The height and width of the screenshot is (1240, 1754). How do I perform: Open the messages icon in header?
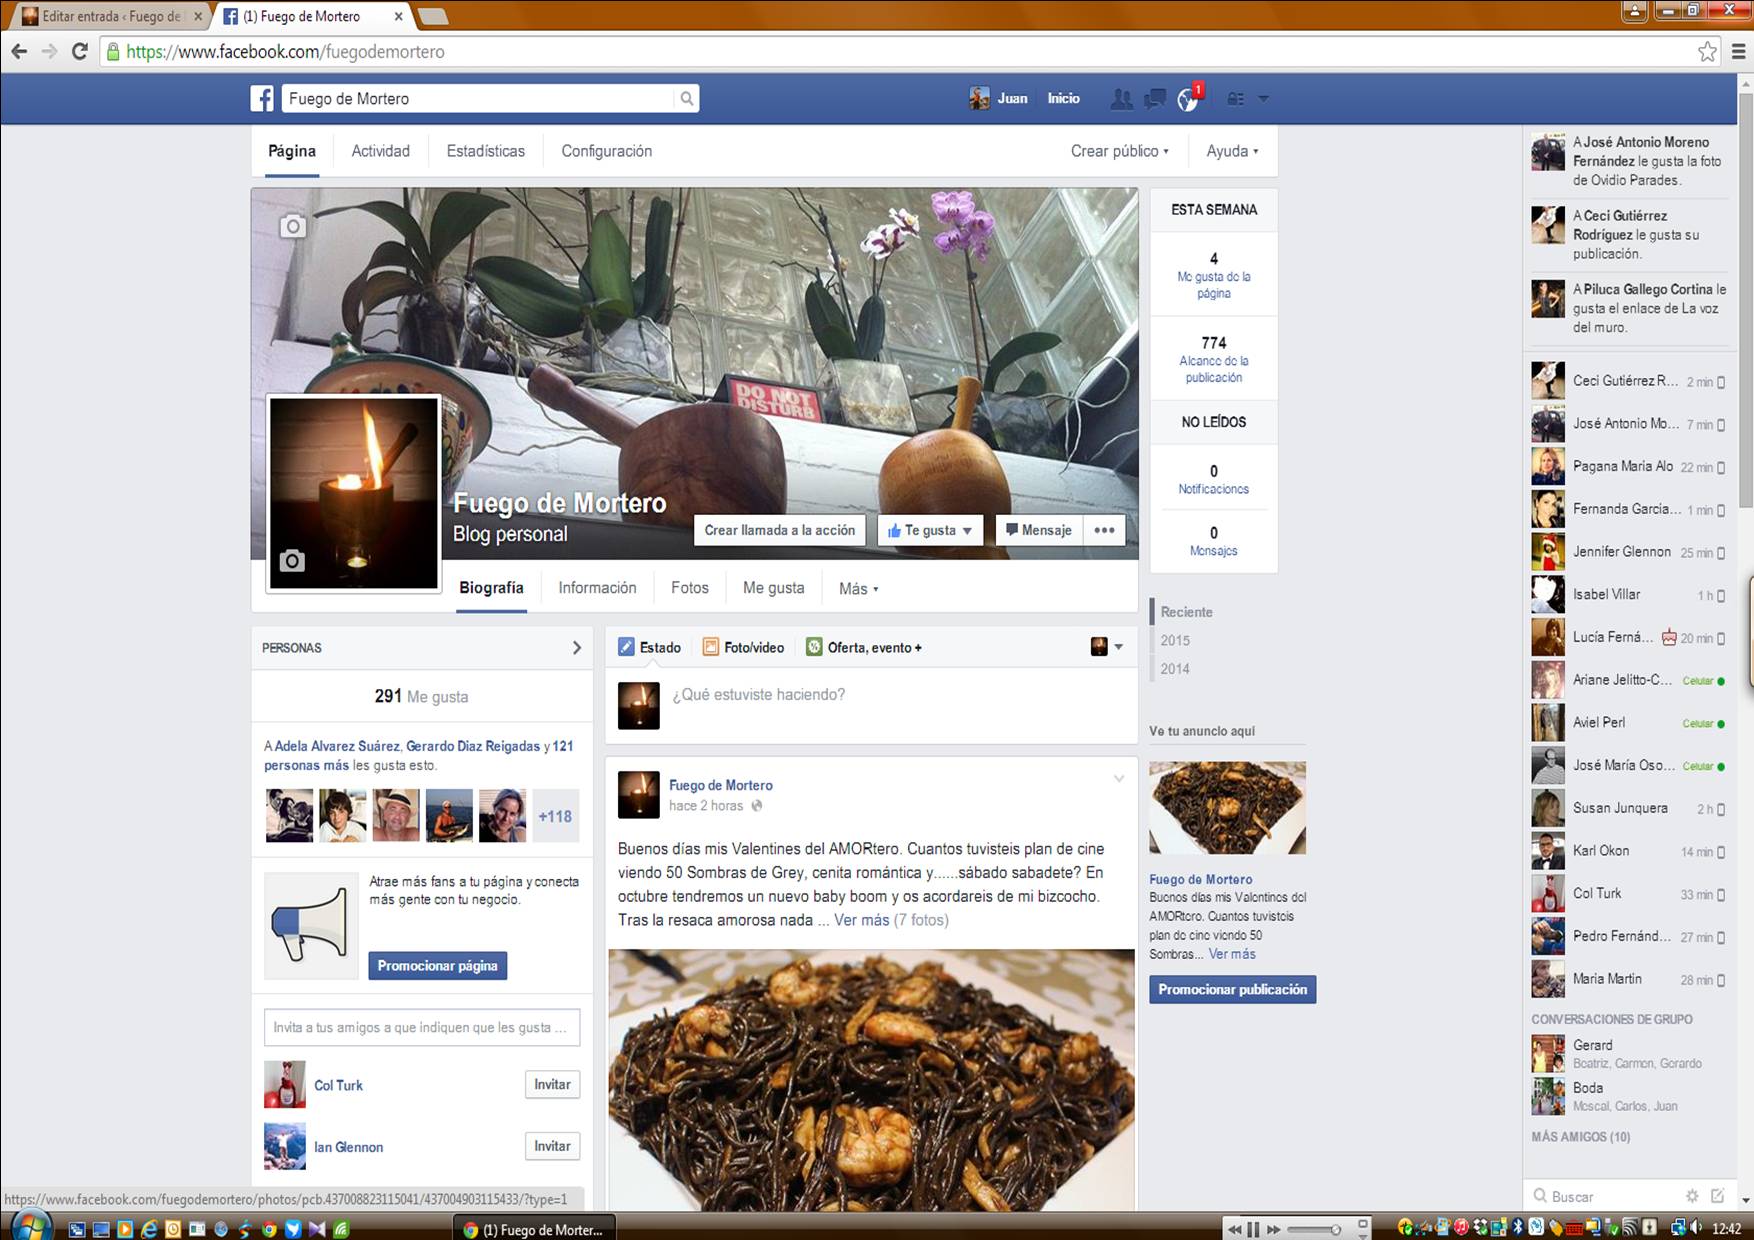1155,99
